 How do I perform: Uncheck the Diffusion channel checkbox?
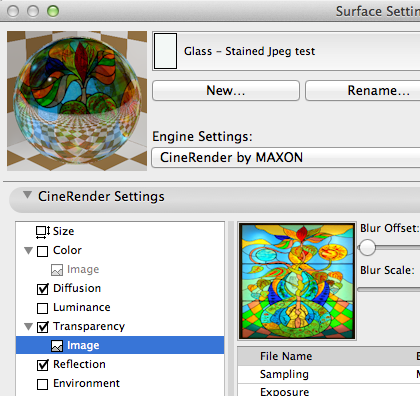coord(43,289)
